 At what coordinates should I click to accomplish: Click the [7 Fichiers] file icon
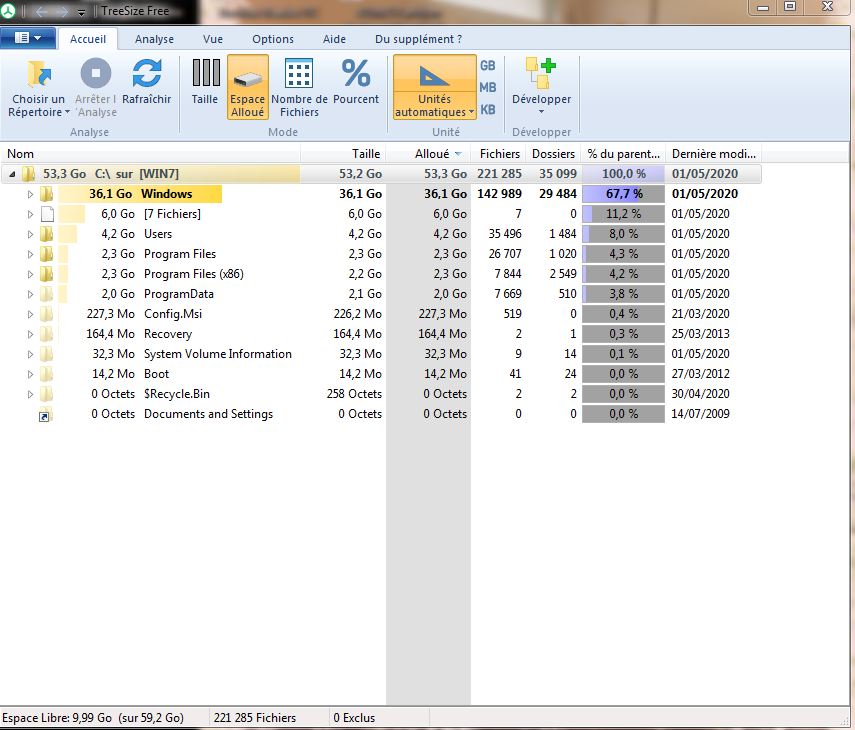tap(47, 214)
